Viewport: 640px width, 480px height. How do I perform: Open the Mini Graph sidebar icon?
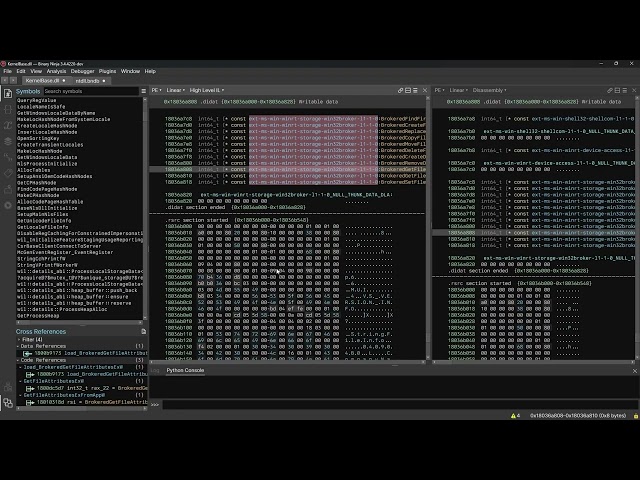(x=8, y=387)
